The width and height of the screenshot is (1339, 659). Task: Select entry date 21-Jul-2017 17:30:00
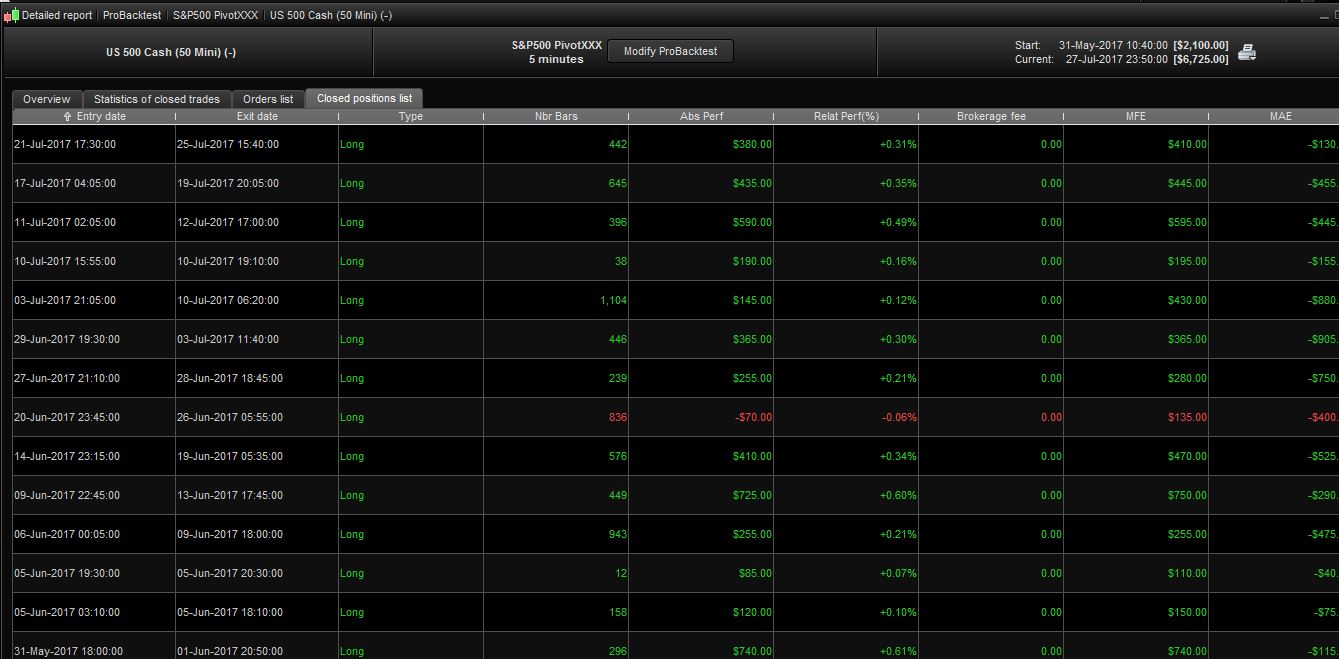pyautogui.click(x=65, y=144)
